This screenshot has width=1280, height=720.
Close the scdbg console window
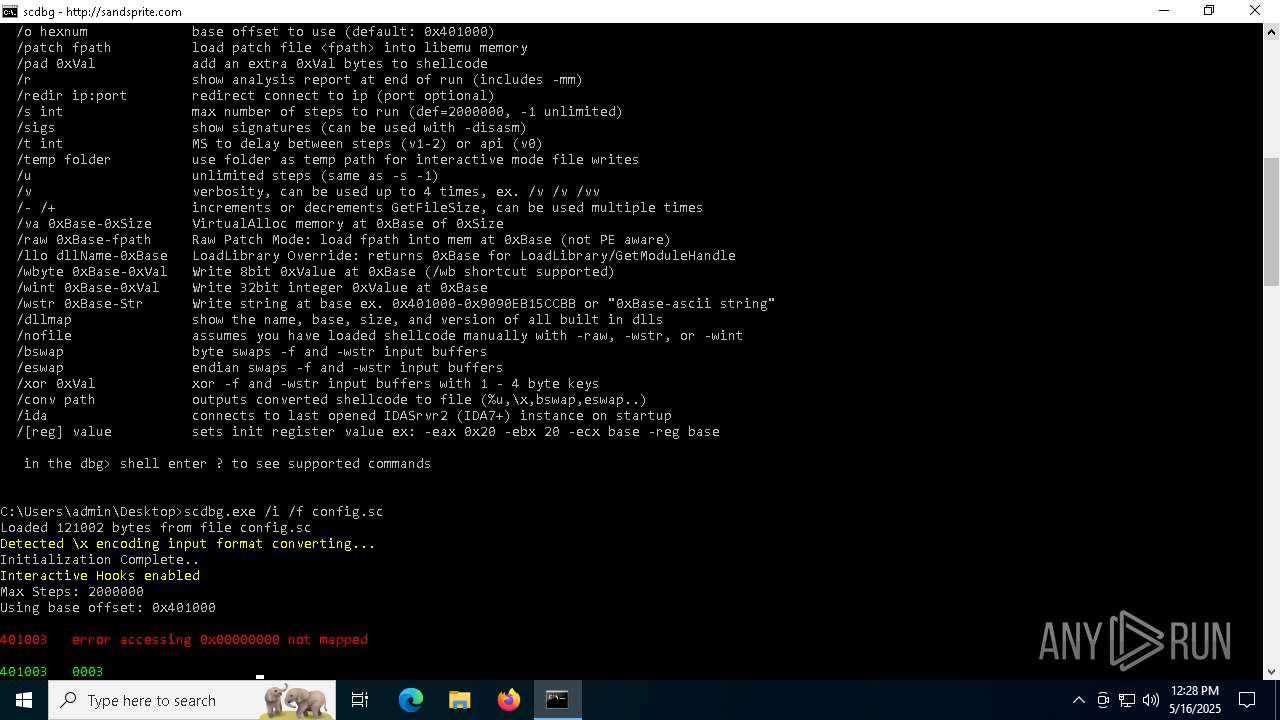tap(1255, 11)
